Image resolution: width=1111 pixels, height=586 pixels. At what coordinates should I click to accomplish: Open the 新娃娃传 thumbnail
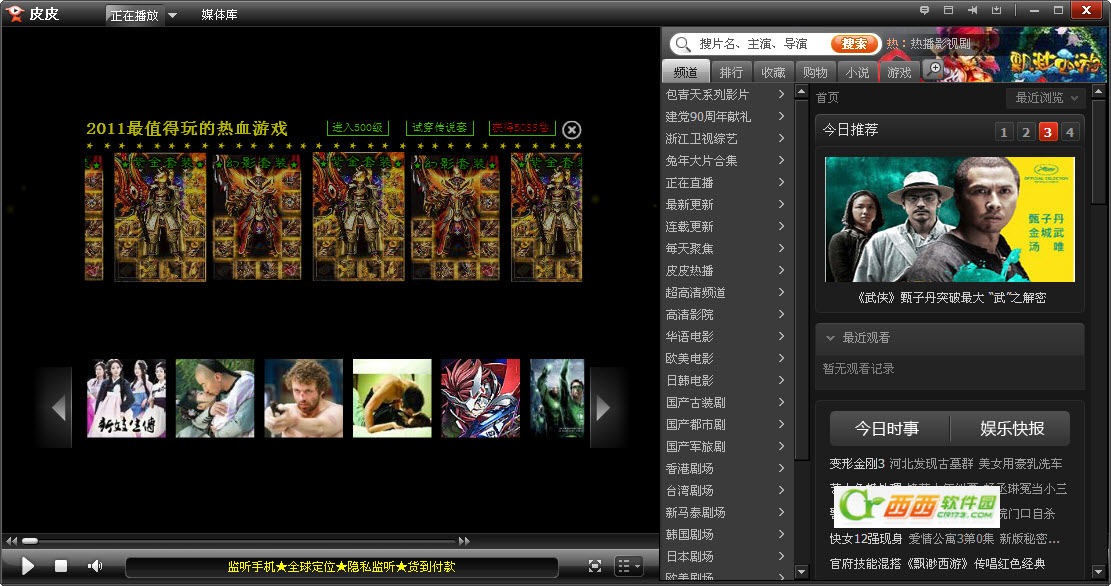click(x=126, y=398)
